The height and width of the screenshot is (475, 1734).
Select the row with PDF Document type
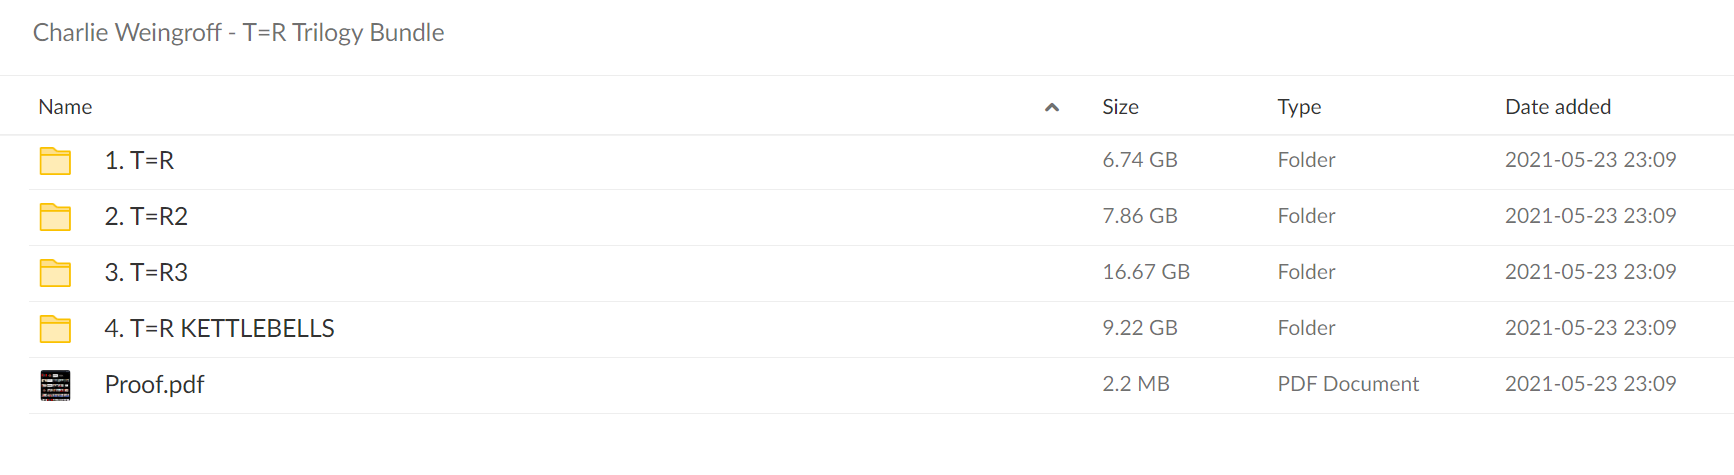point(881,385)
